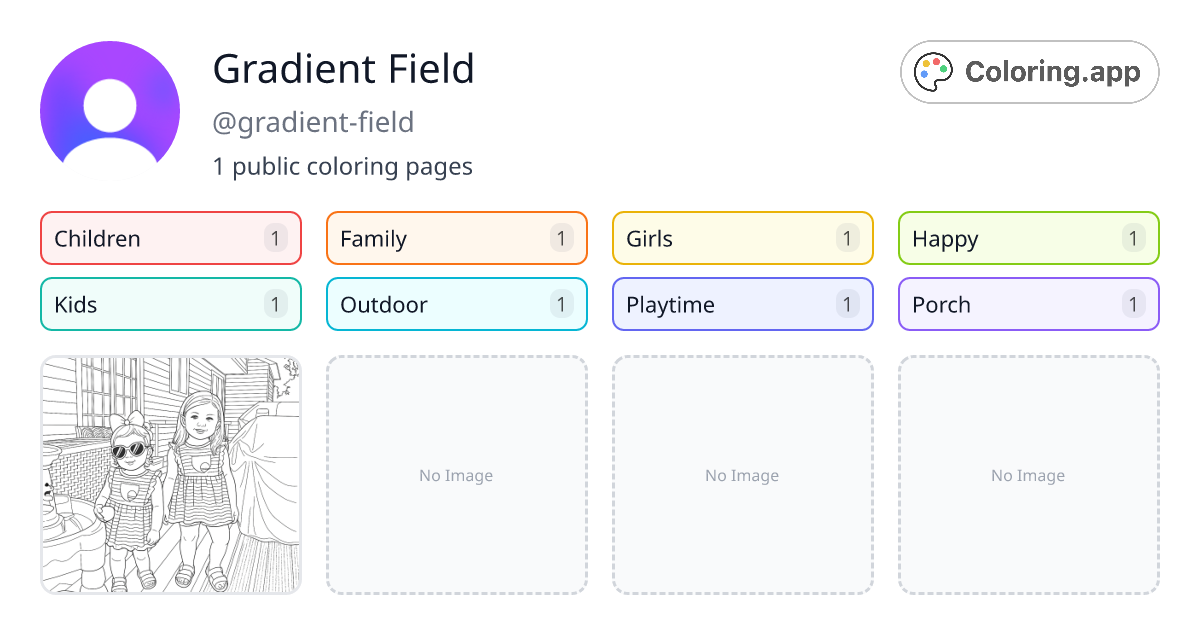
Task: Click the Family tag count badge
Action: (x=561, y=238)
